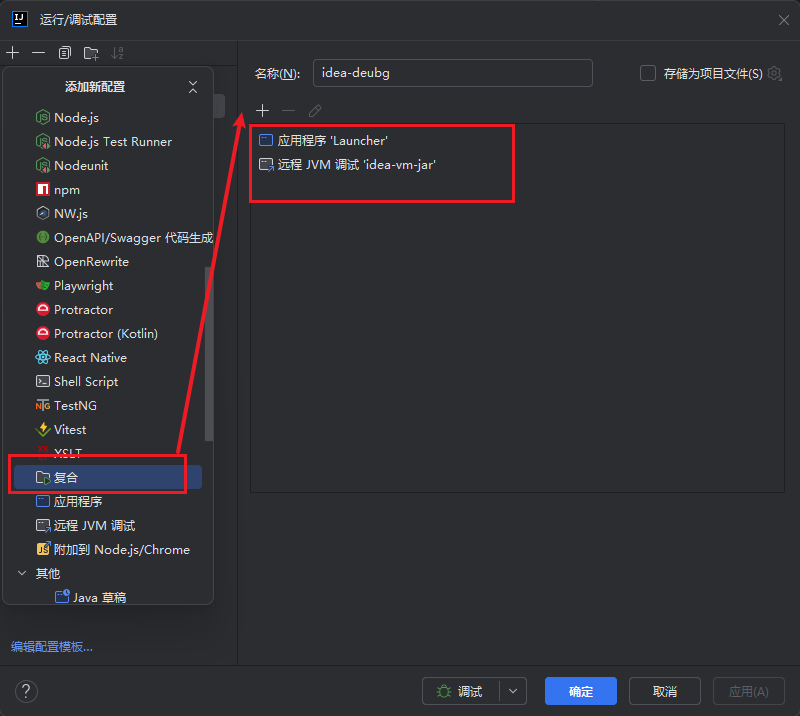The height and width of the screenshot is (716, 800).
Task: Sort configurations using the sort icon
Action: [x=117, y=53]
